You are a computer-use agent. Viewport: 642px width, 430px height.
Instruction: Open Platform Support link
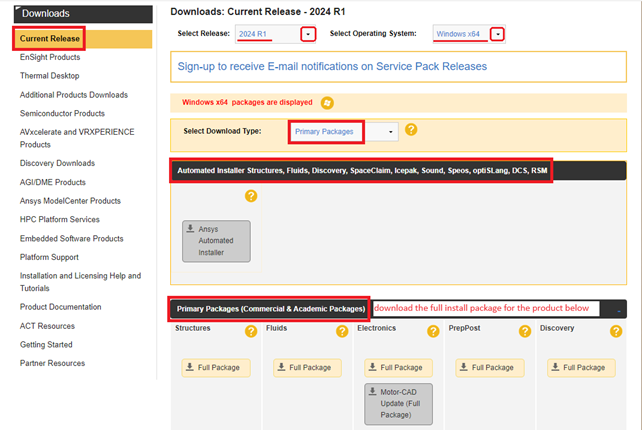(x=49, y=257)
